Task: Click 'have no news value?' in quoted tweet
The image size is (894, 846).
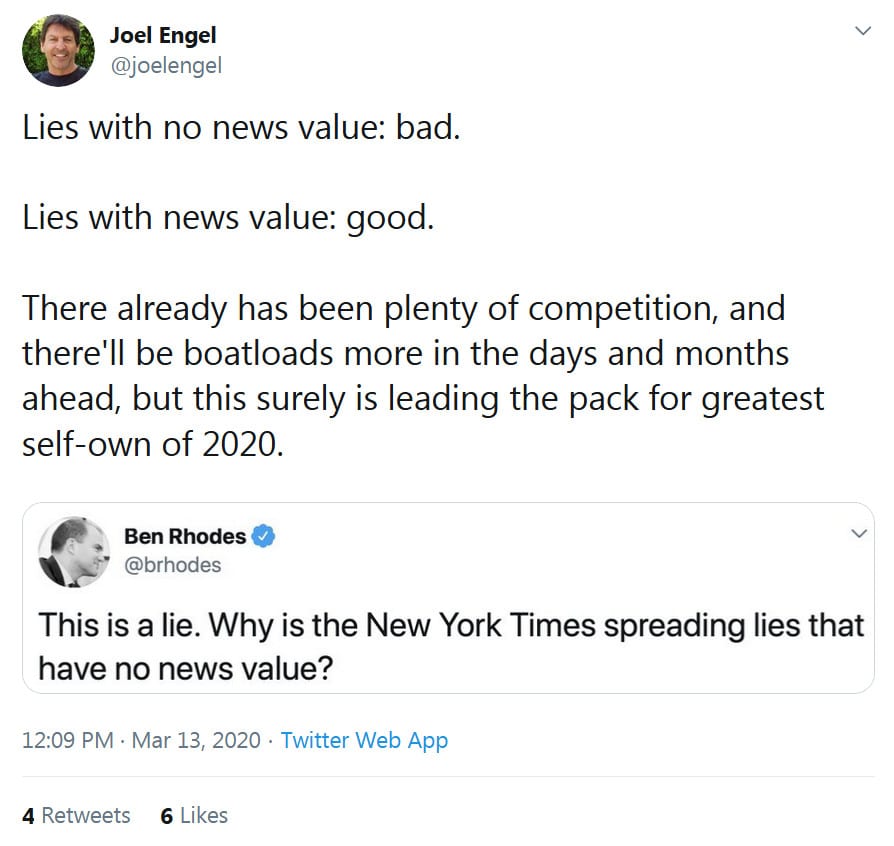Action: pyautogui.click(x=185, y=668)
